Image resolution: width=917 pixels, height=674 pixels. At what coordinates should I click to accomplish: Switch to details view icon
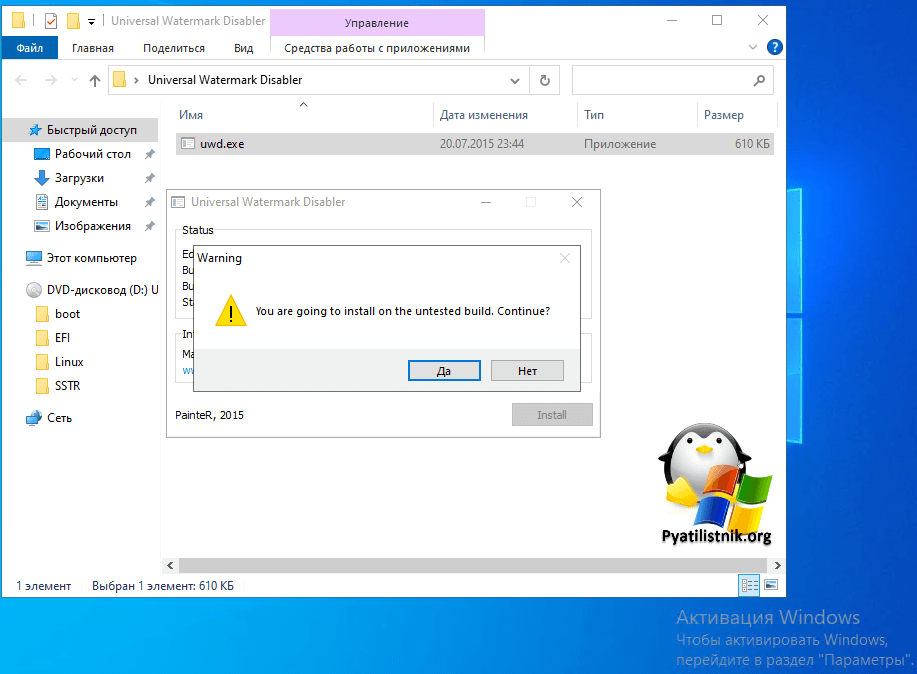[749, 585]
